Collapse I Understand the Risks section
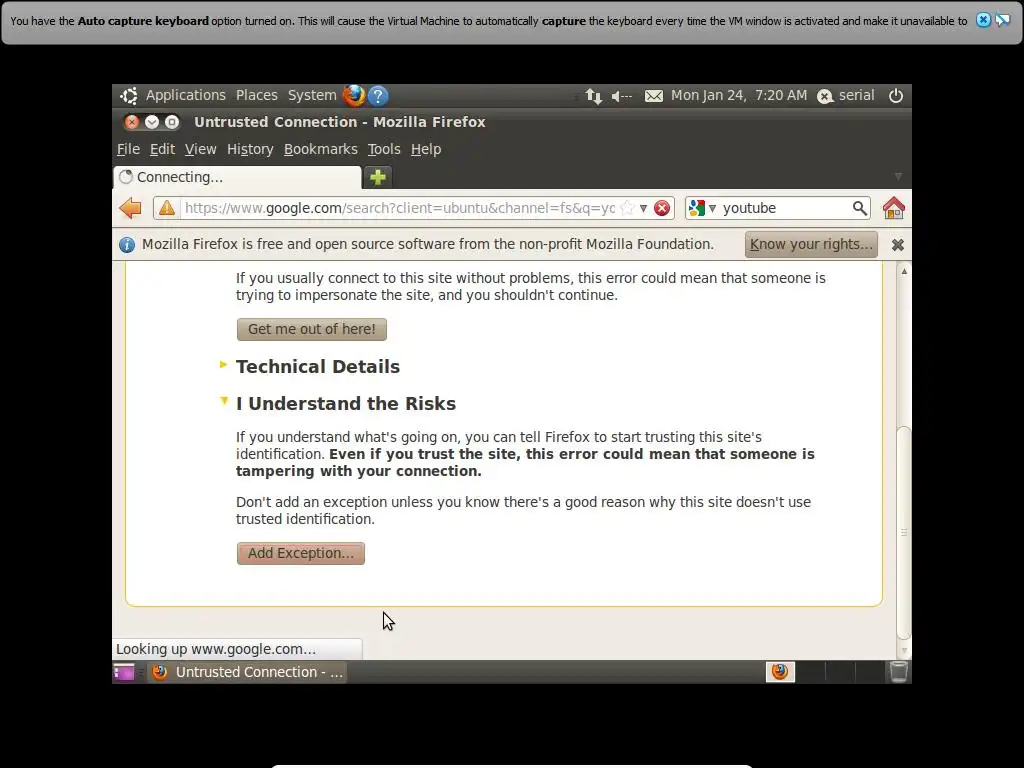 tap(224, 401)
